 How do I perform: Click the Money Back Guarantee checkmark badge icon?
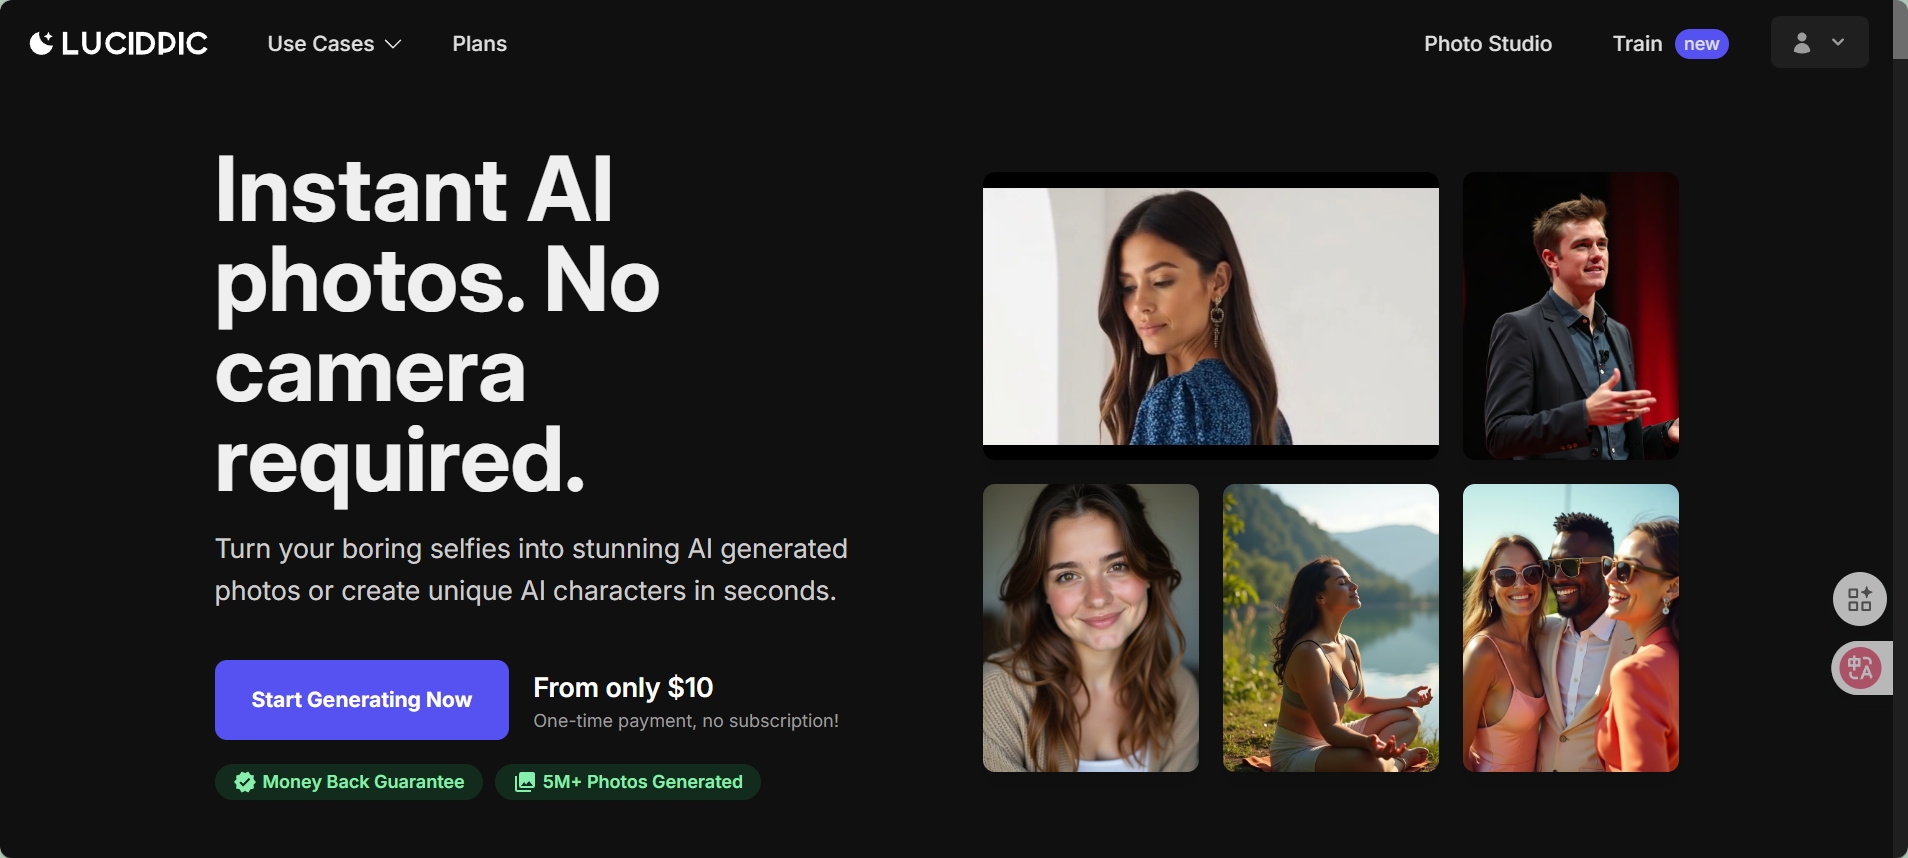[x=245, y=782]
